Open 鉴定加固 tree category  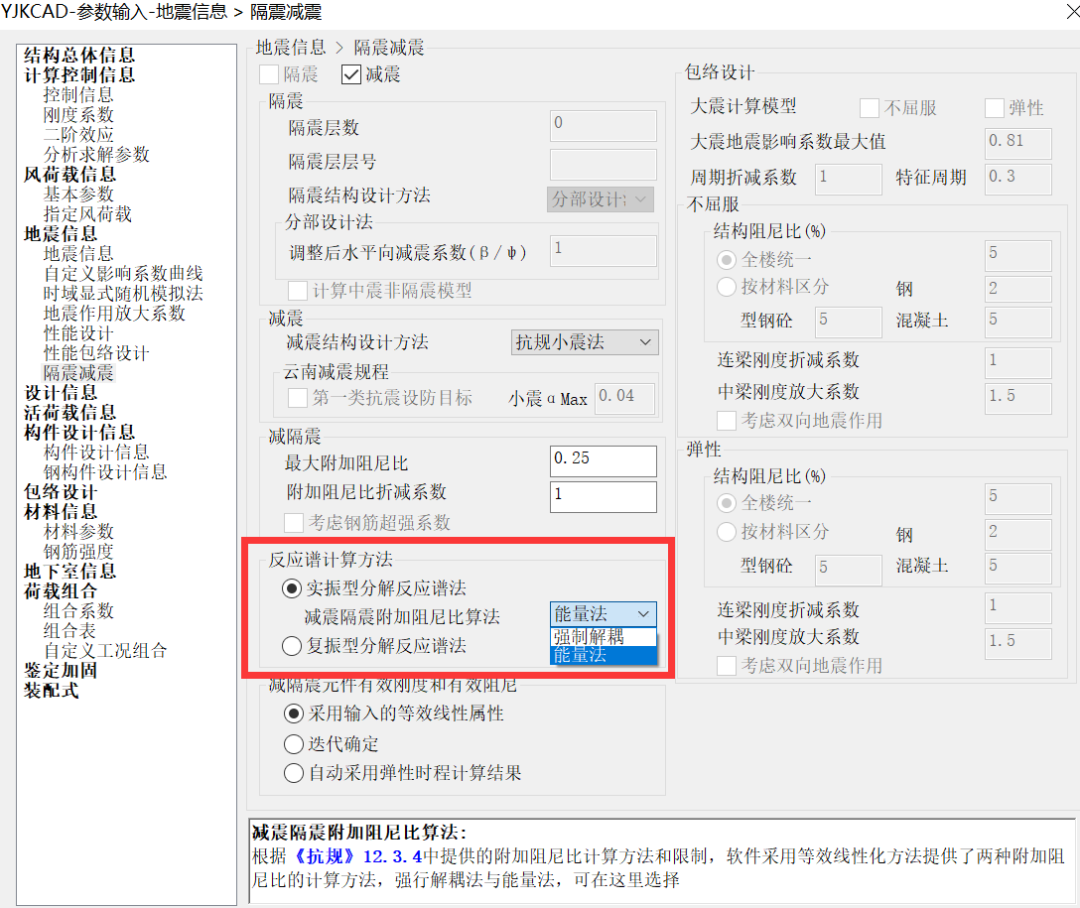click(x=61, y=671)
